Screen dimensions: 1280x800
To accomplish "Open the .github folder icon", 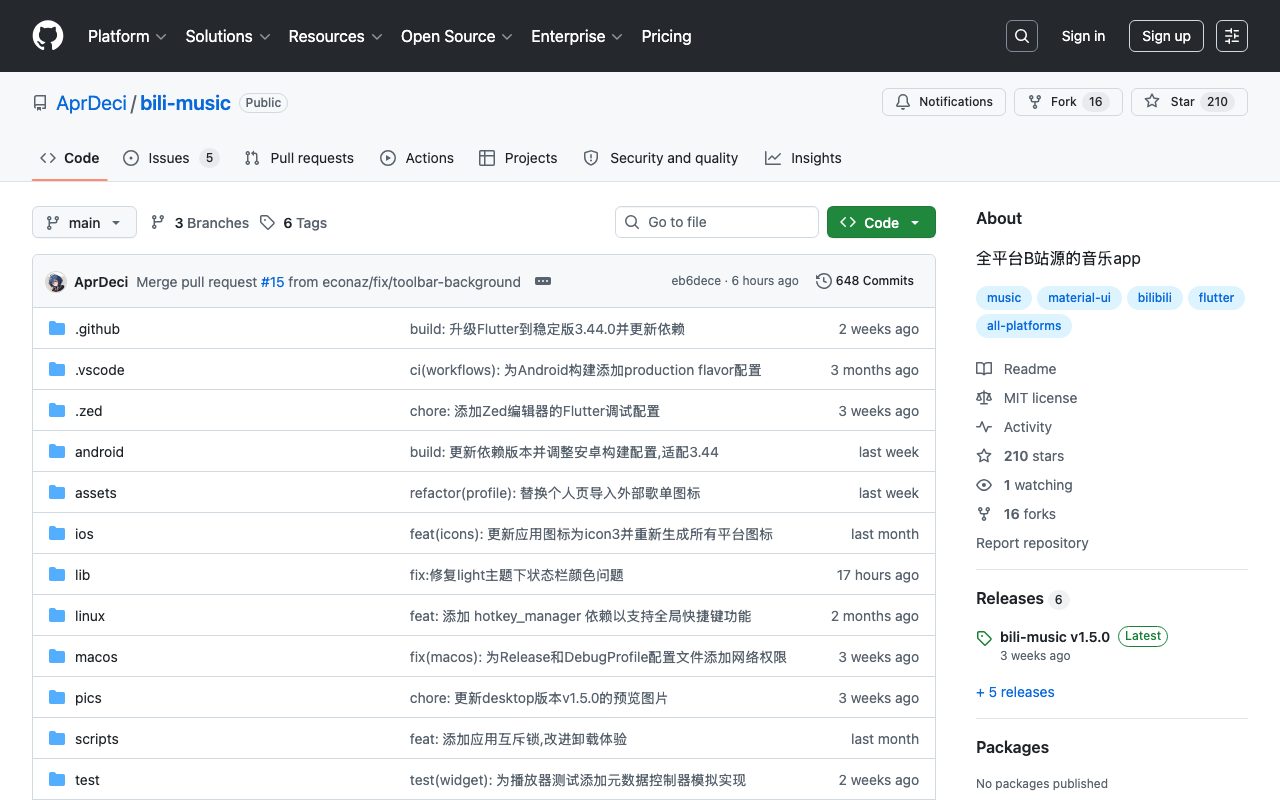I will click(x=57, y=329).
